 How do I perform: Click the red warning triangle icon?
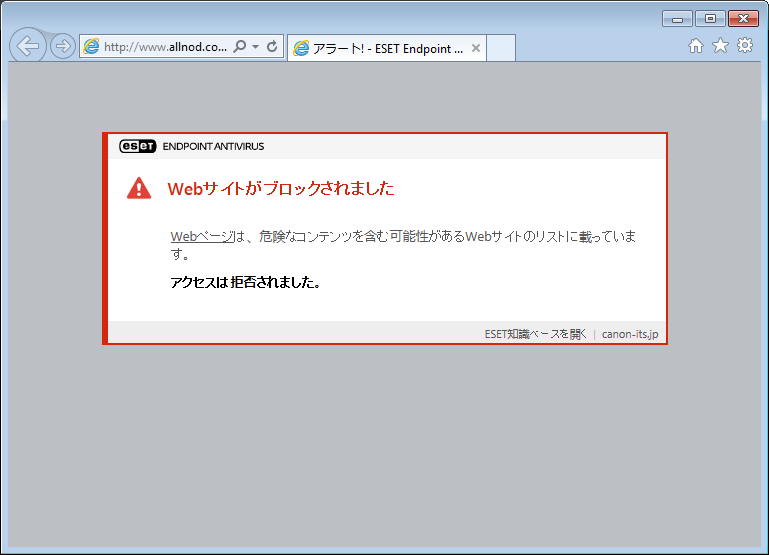point(139,188)
